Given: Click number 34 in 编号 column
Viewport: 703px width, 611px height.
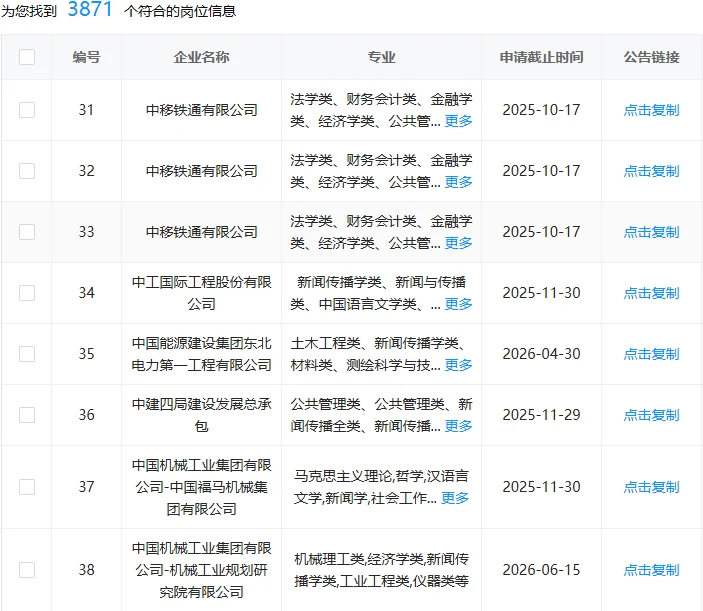Looking at the screenshot, I should pyautogui.click(x=87, y=293).
